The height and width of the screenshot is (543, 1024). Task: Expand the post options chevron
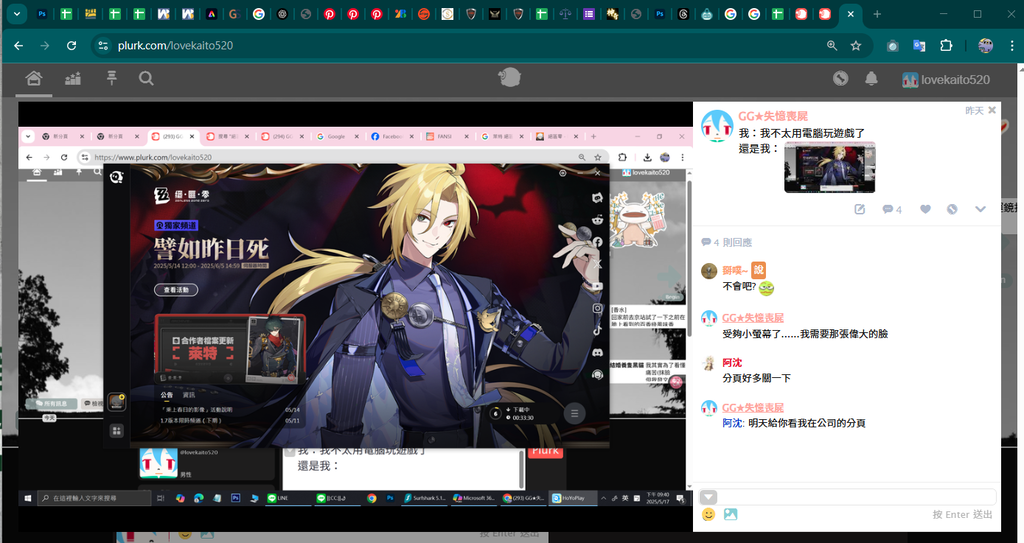(980, 209)
